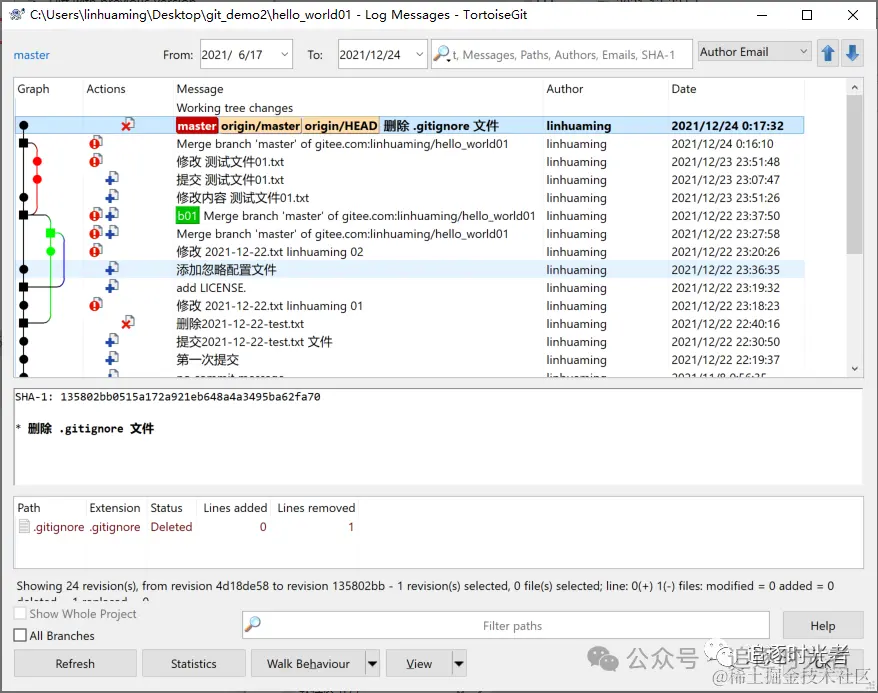Click the modified icon beside 修改 2021-12-22.txt linhuaming 02
878x693 pixels.
click(96, 251)
